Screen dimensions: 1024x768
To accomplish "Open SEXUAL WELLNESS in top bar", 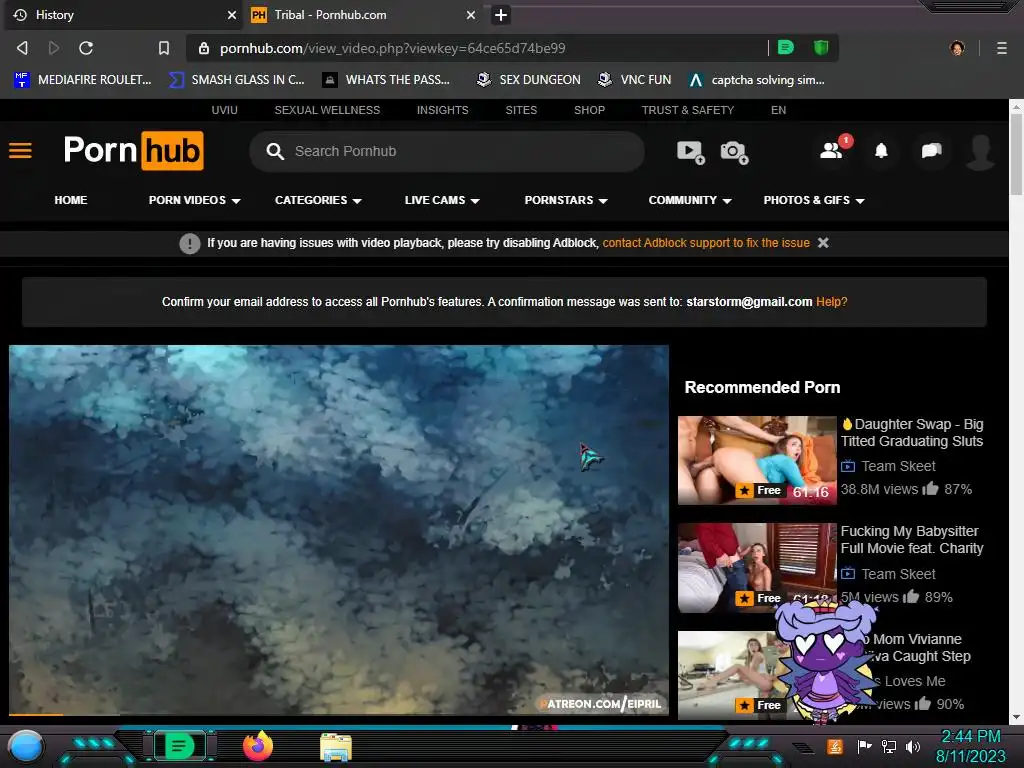I will 327,110.
